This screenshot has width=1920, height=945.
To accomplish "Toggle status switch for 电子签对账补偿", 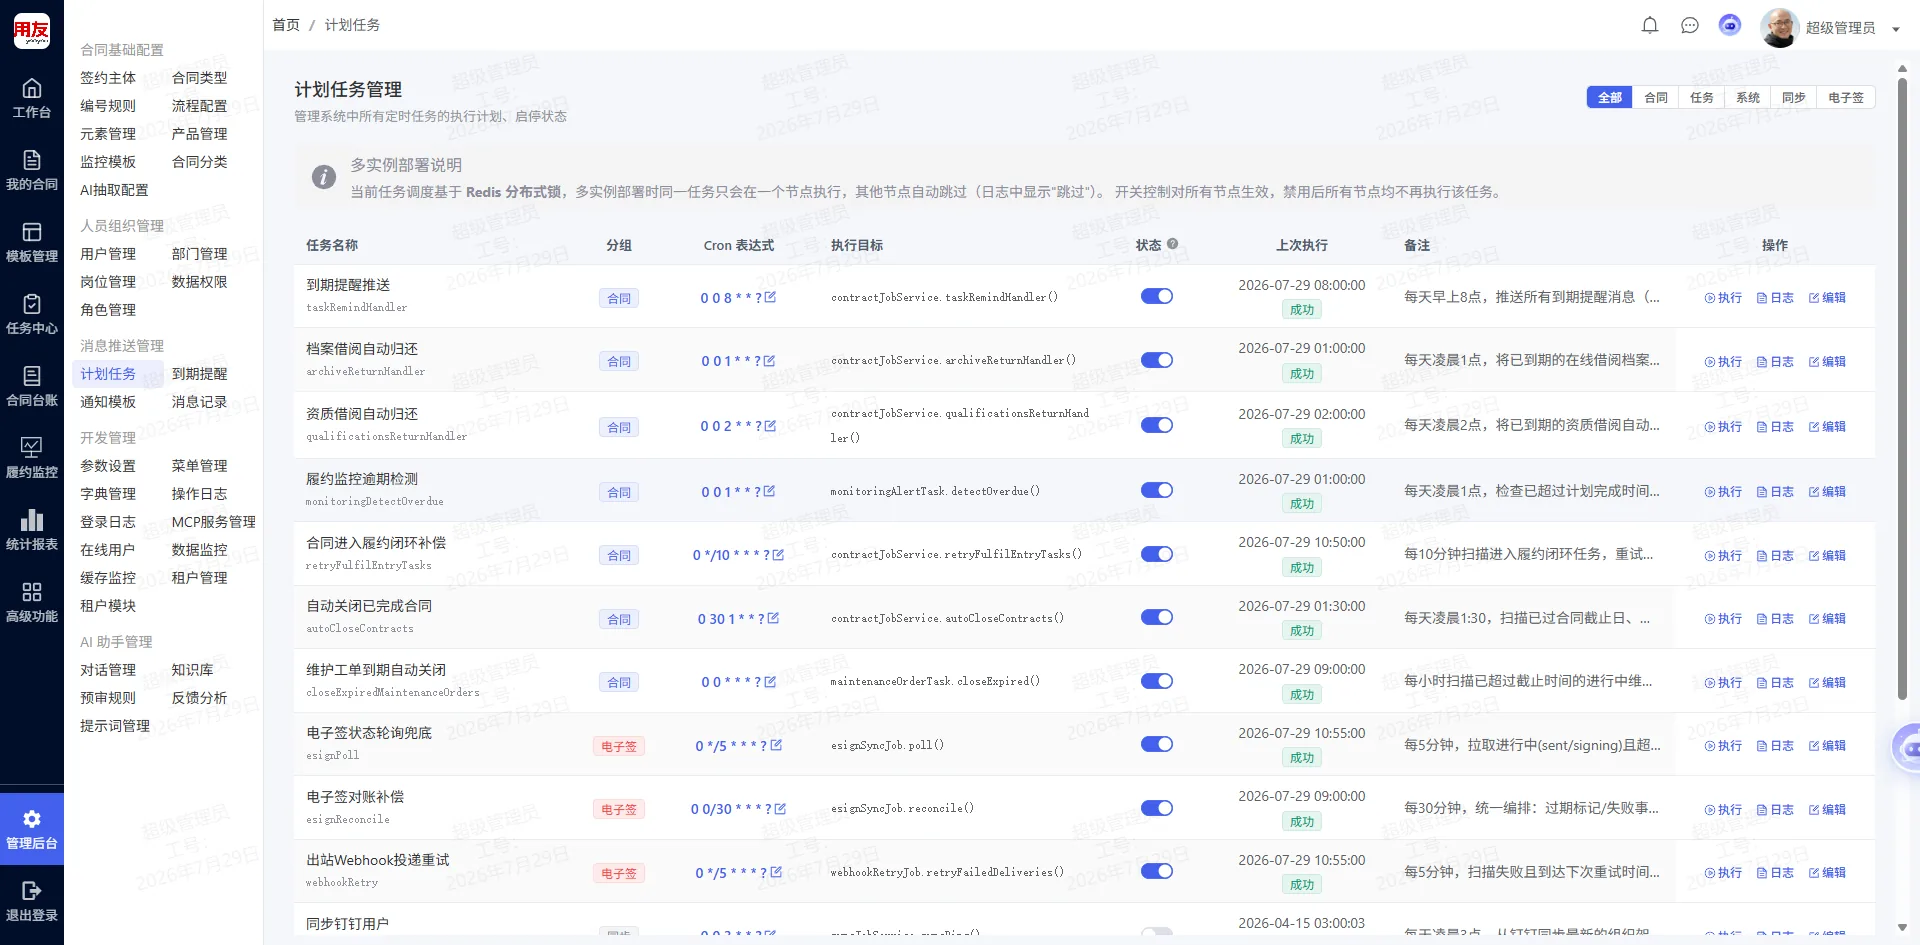I will [1156, 808].
